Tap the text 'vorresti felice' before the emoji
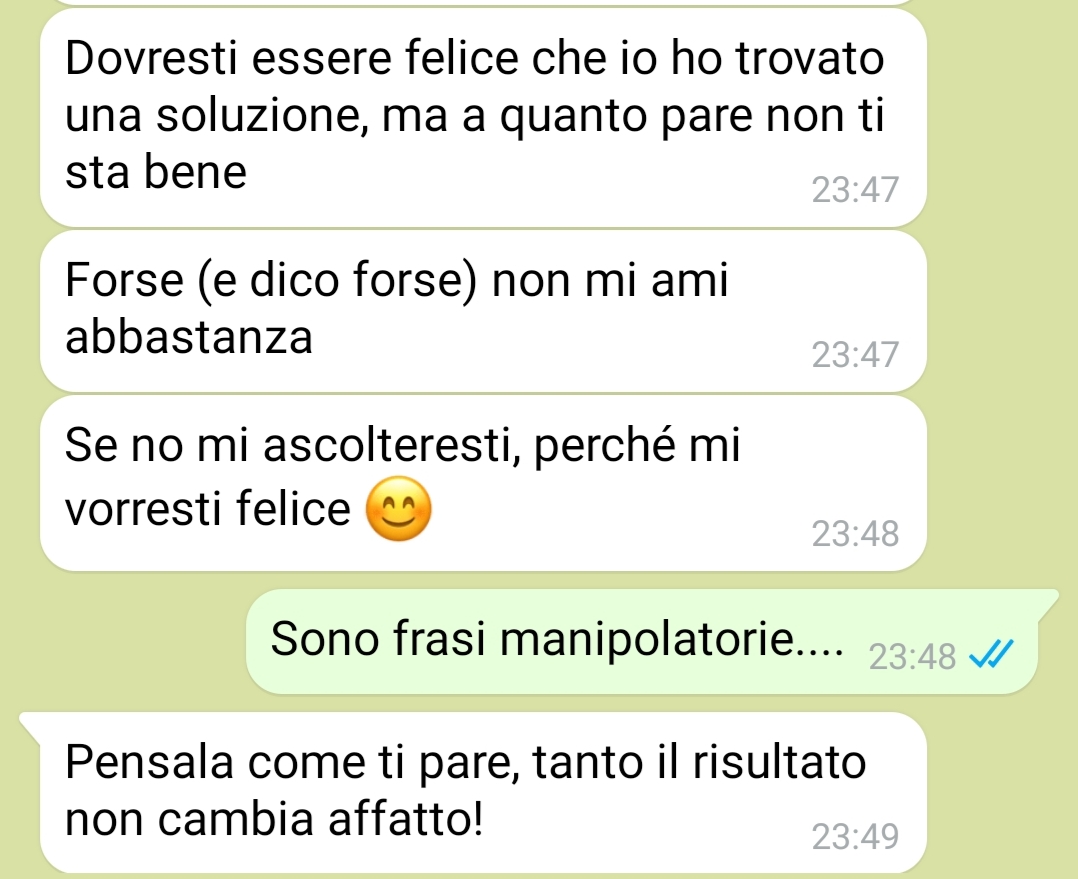The height and width of the screenshot is (879, 1078). pyautogui.click(x=208, y=509)
